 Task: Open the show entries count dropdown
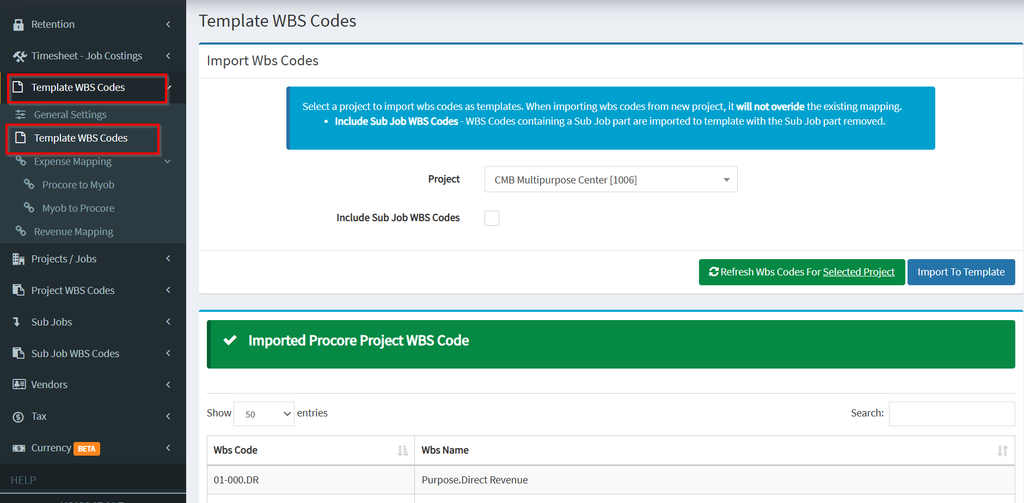click(x=264, y=414)
